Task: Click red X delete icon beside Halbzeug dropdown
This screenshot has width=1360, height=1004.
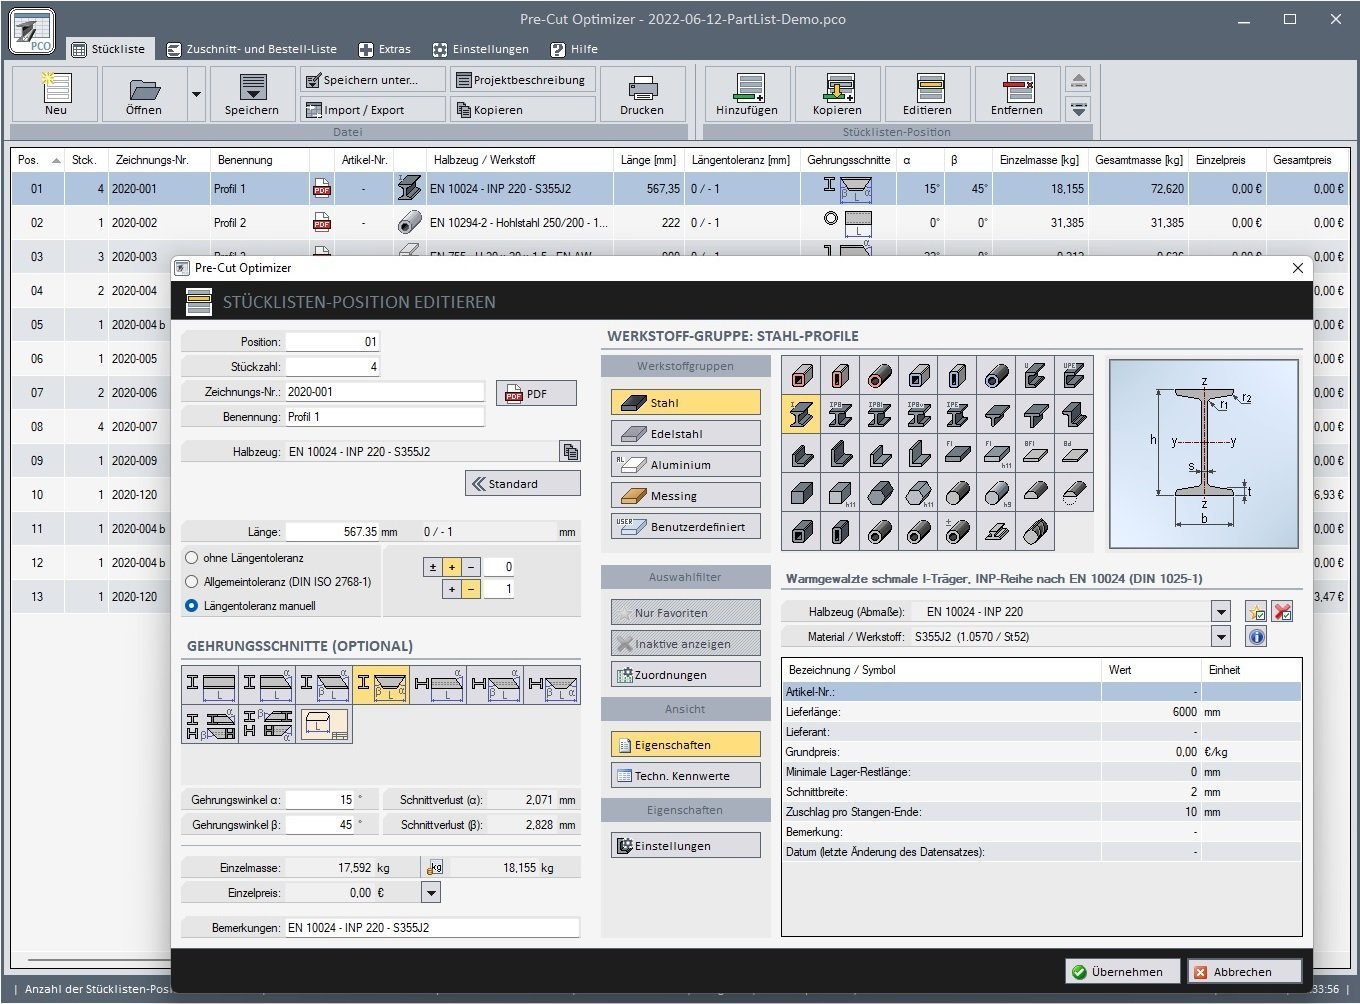Action: (x=1283, y=612)
